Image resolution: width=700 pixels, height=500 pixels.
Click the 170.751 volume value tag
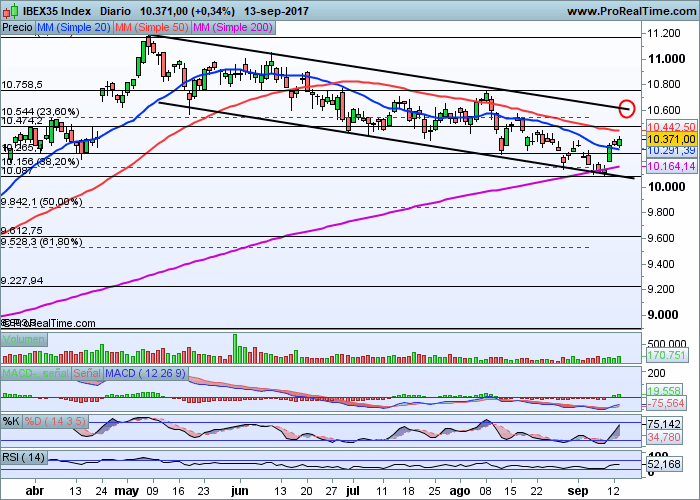click(666, 355)
